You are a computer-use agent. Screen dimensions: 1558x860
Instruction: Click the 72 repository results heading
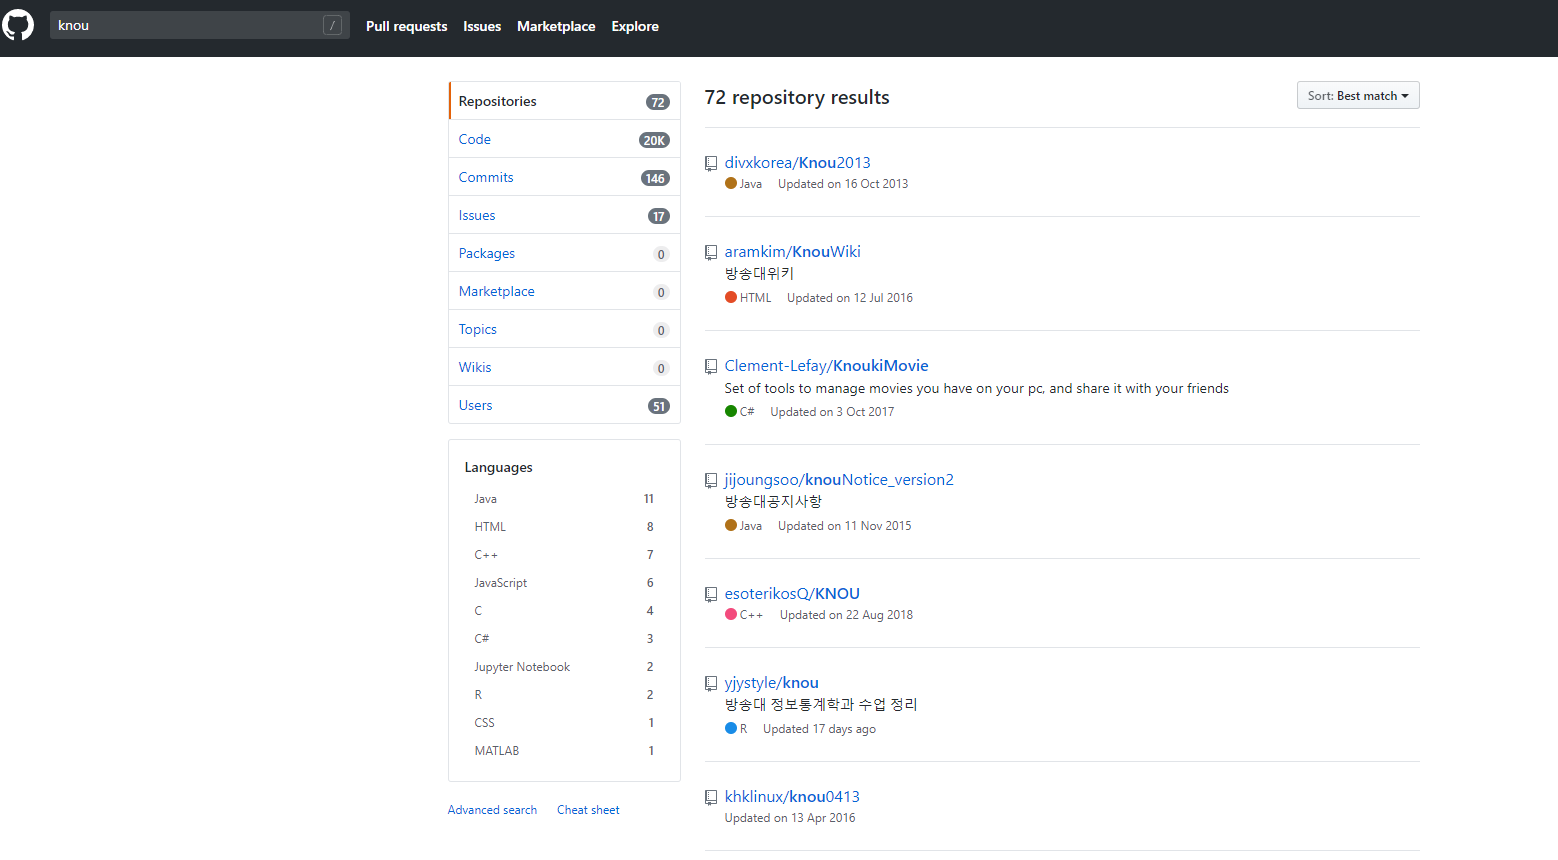pyautogui.click(x=797, y=97)
